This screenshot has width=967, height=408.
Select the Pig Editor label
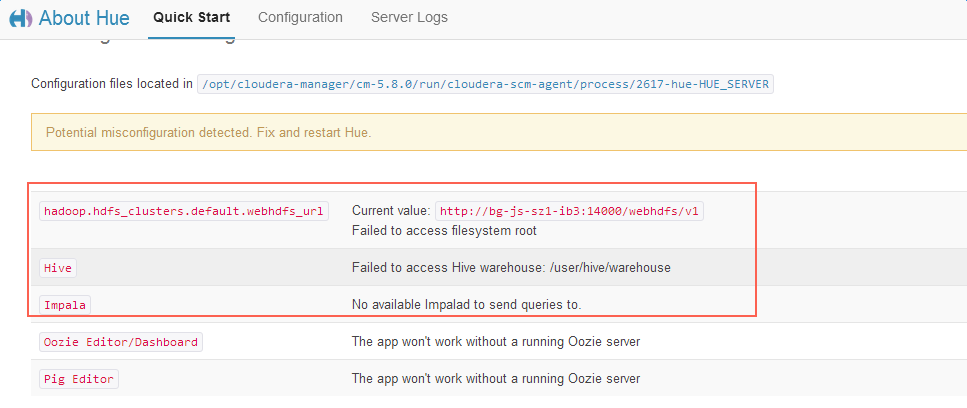pyautogui.click(x=79, y=379)
